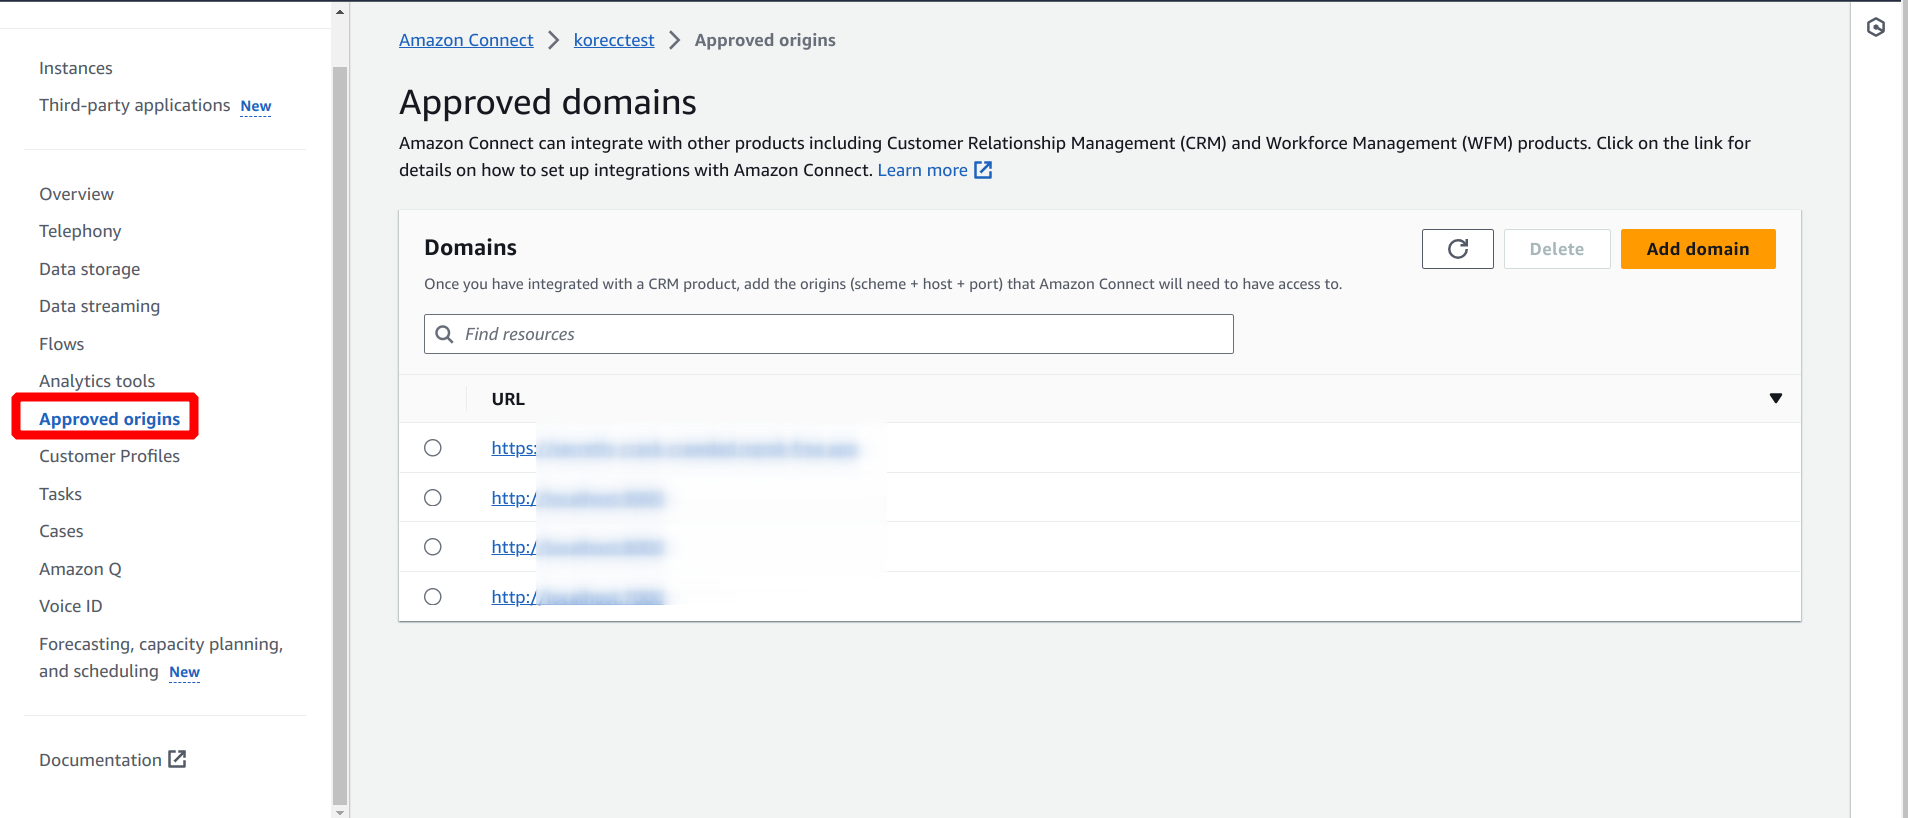Select the radio button for the https domain
The width and height of the screenshot is (1908, 818).
coord(433,448)
